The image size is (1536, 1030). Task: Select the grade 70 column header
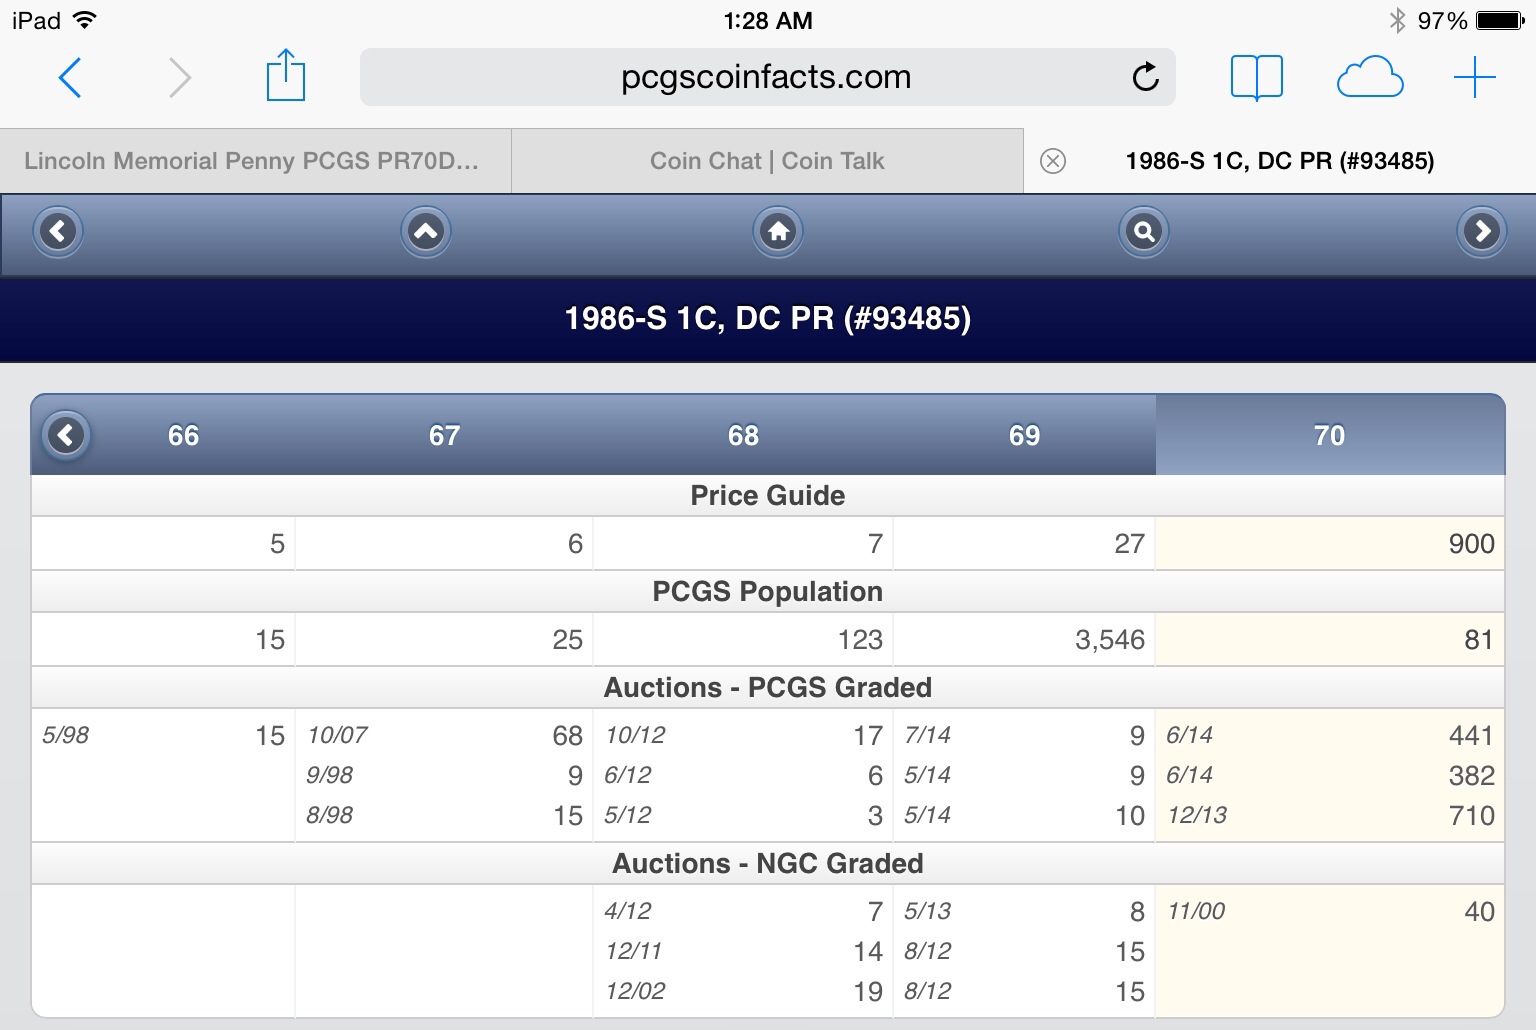tap(1329, 435)
